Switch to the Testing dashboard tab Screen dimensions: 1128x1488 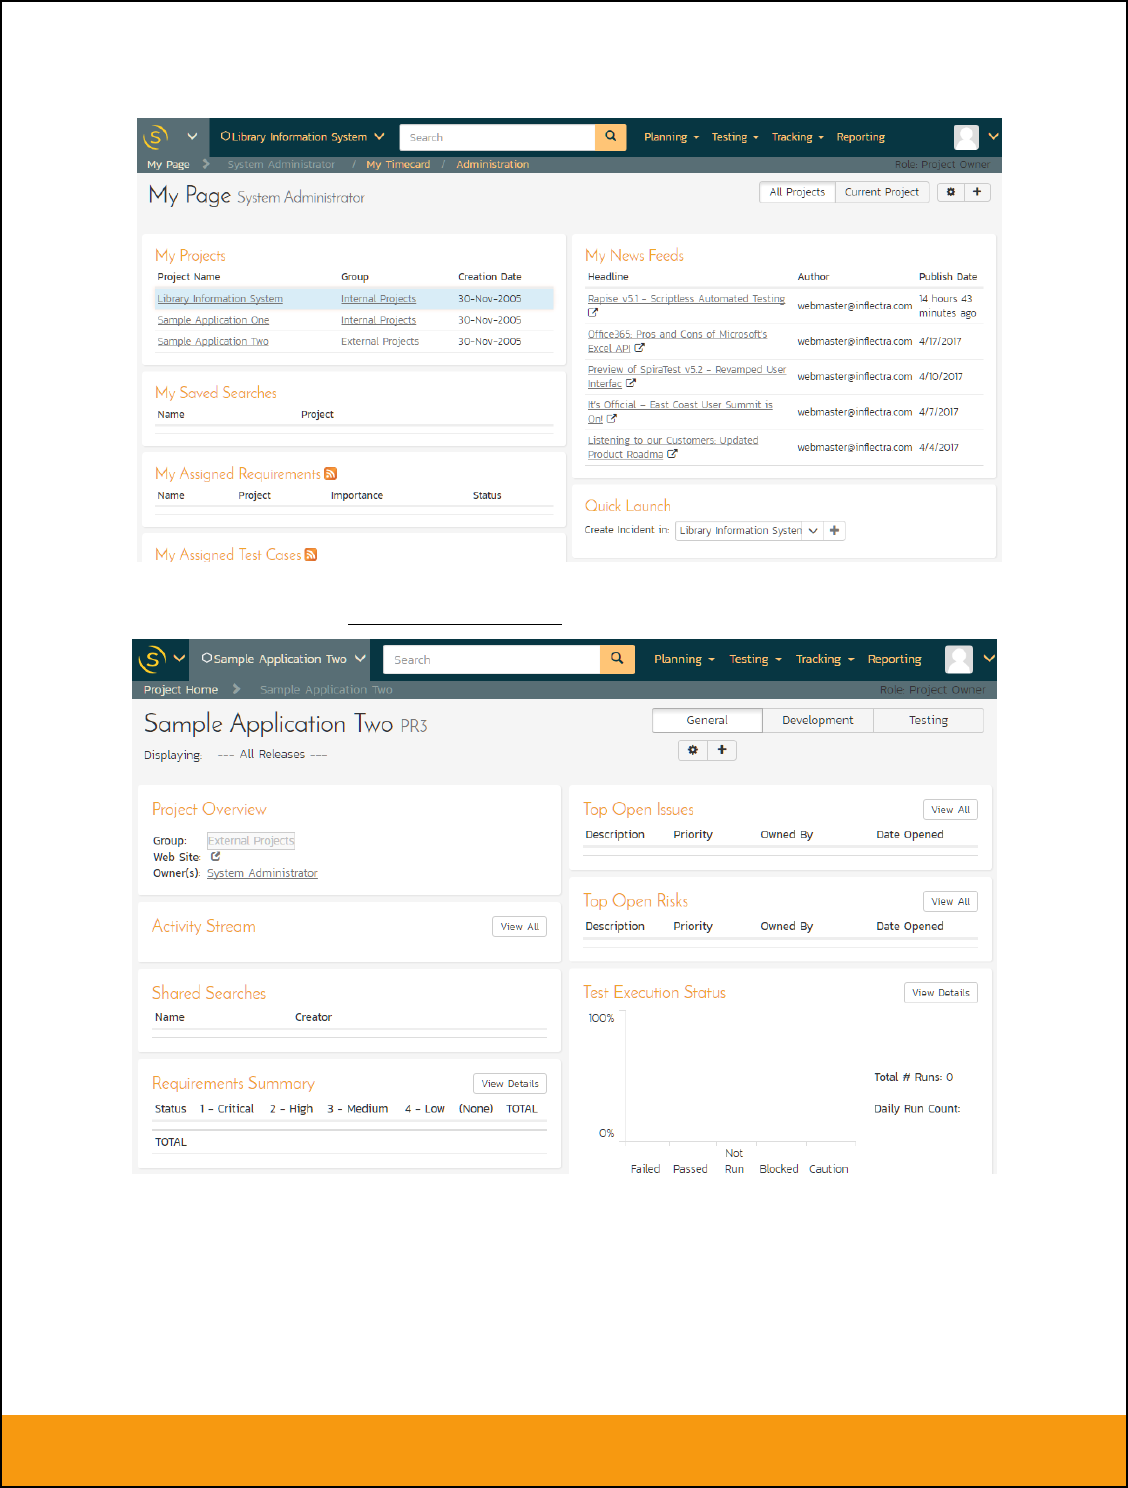[928, 720]
